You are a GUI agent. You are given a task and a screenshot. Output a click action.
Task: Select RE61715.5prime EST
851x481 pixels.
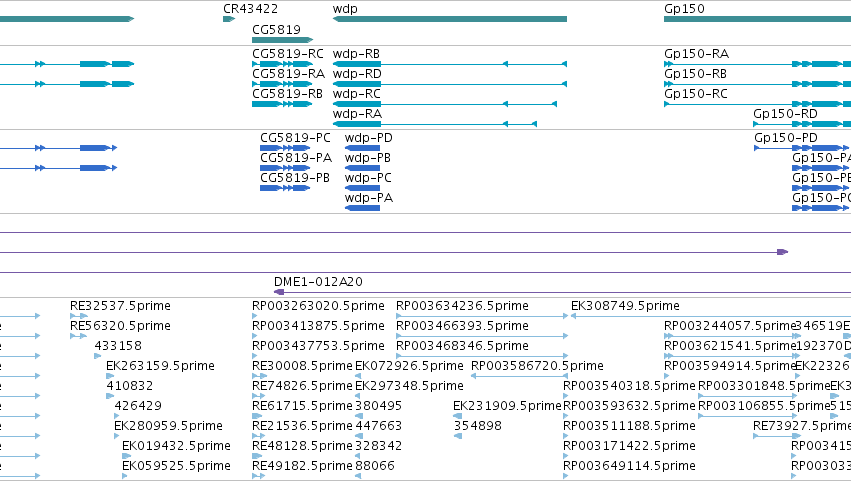click(x=258, y=416)
